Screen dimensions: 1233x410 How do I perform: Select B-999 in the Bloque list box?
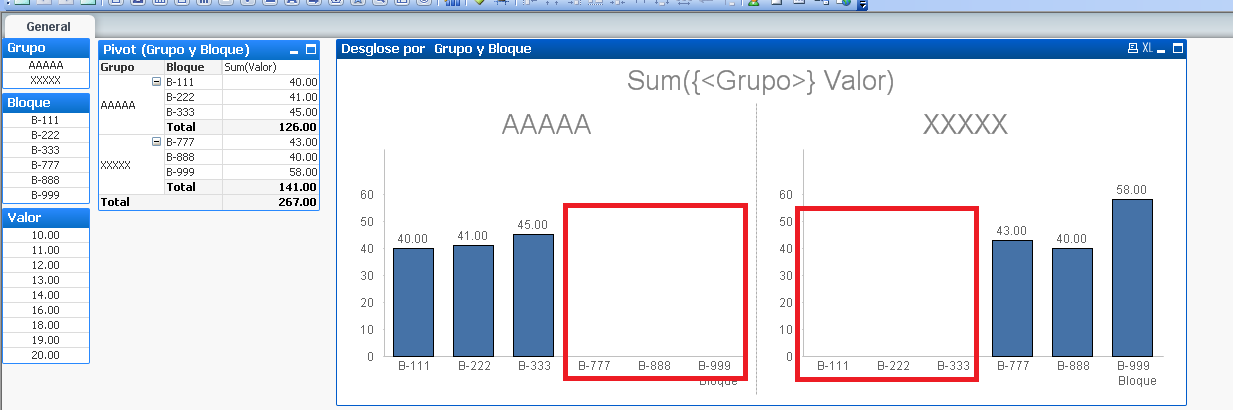click(46, 194)
